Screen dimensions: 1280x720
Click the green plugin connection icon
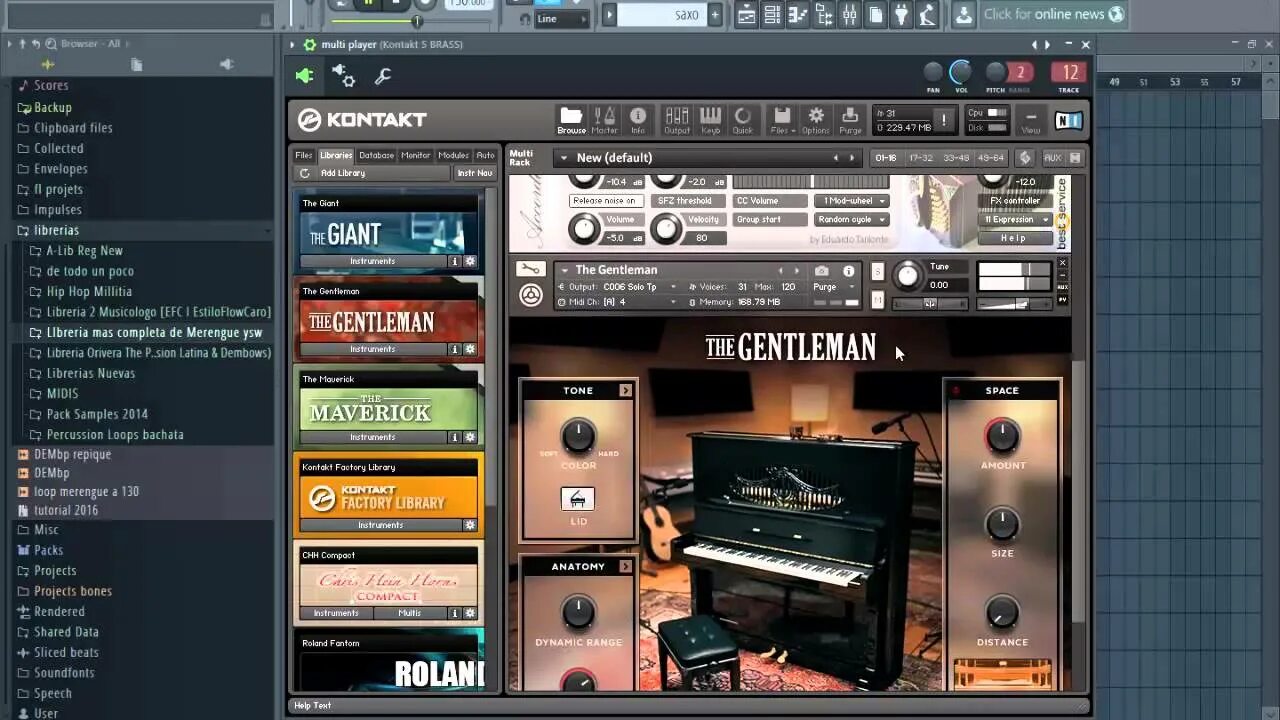(305, 76)
